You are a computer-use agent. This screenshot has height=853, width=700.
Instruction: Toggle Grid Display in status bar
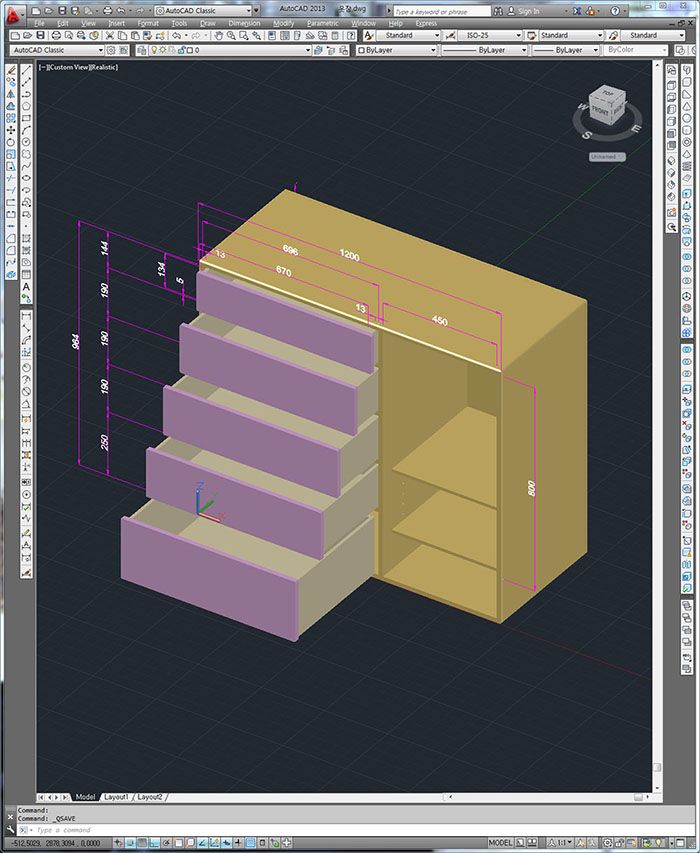pos(143,843)
